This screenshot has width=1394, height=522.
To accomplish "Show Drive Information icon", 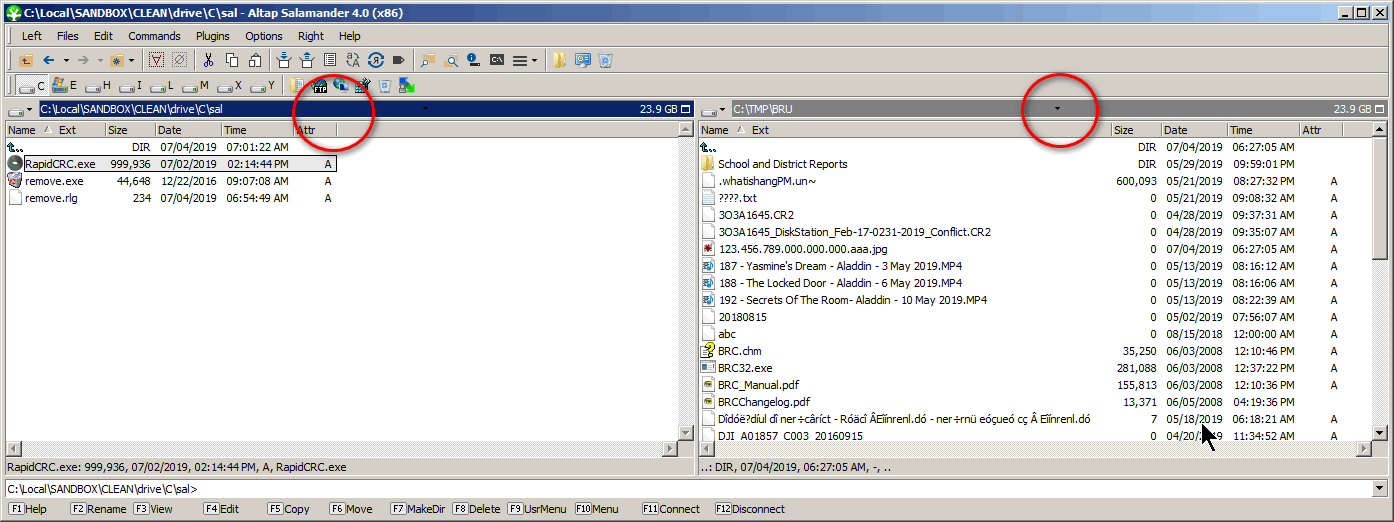I will pos(473,60).
